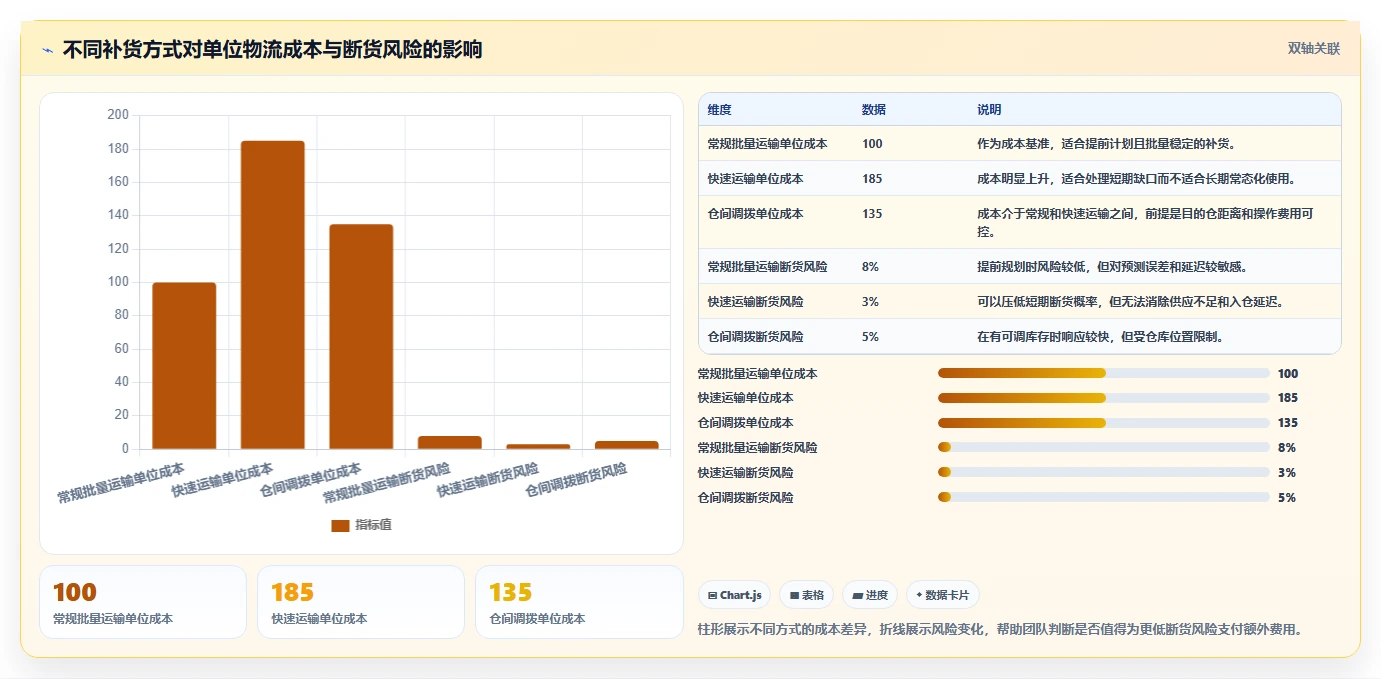Screen dimensions: 1381x679
Task: Click the table data value 185
Action: coord(872,179)
